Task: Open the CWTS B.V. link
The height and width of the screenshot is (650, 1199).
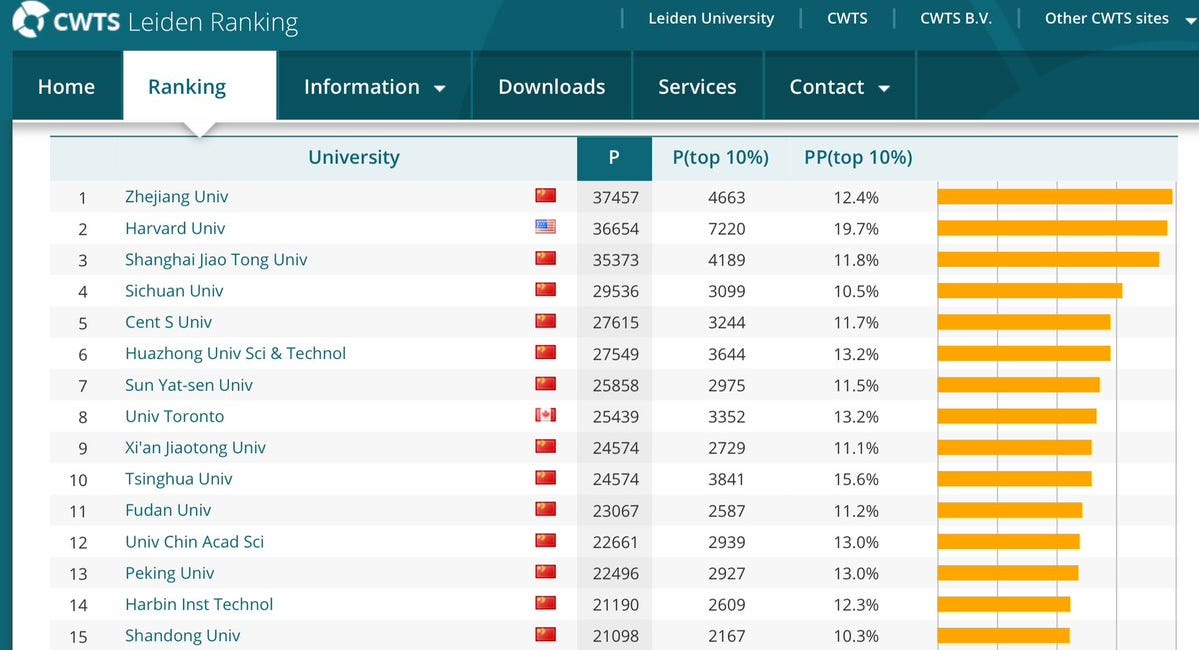Action: [956, 18]
